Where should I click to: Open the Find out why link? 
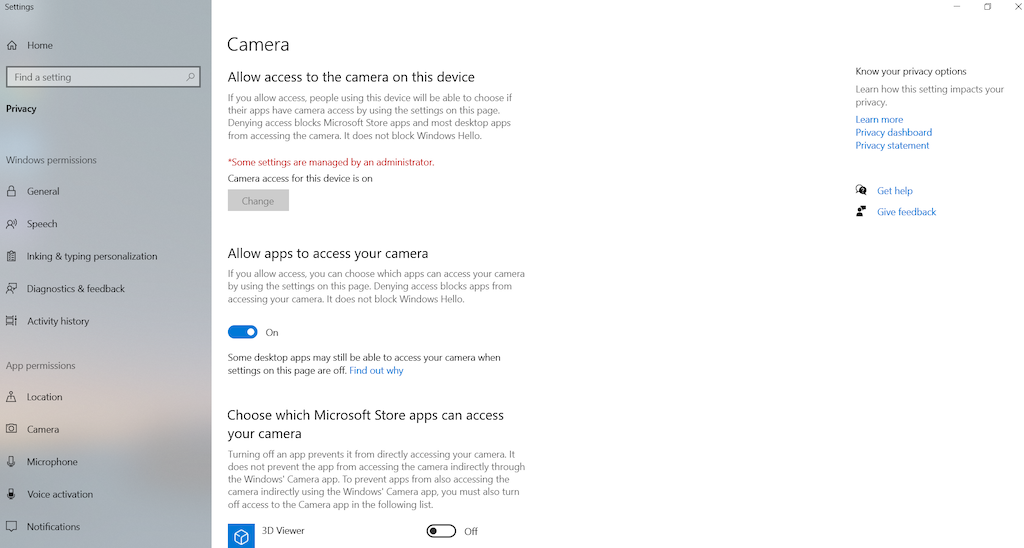tap(376, 370)
